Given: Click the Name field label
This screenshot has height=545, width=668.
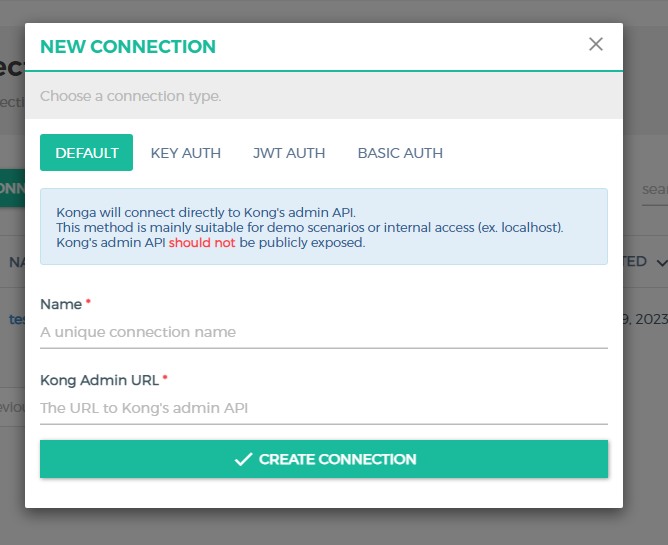Looking at the screenshot, I should (x=61, y=303).
